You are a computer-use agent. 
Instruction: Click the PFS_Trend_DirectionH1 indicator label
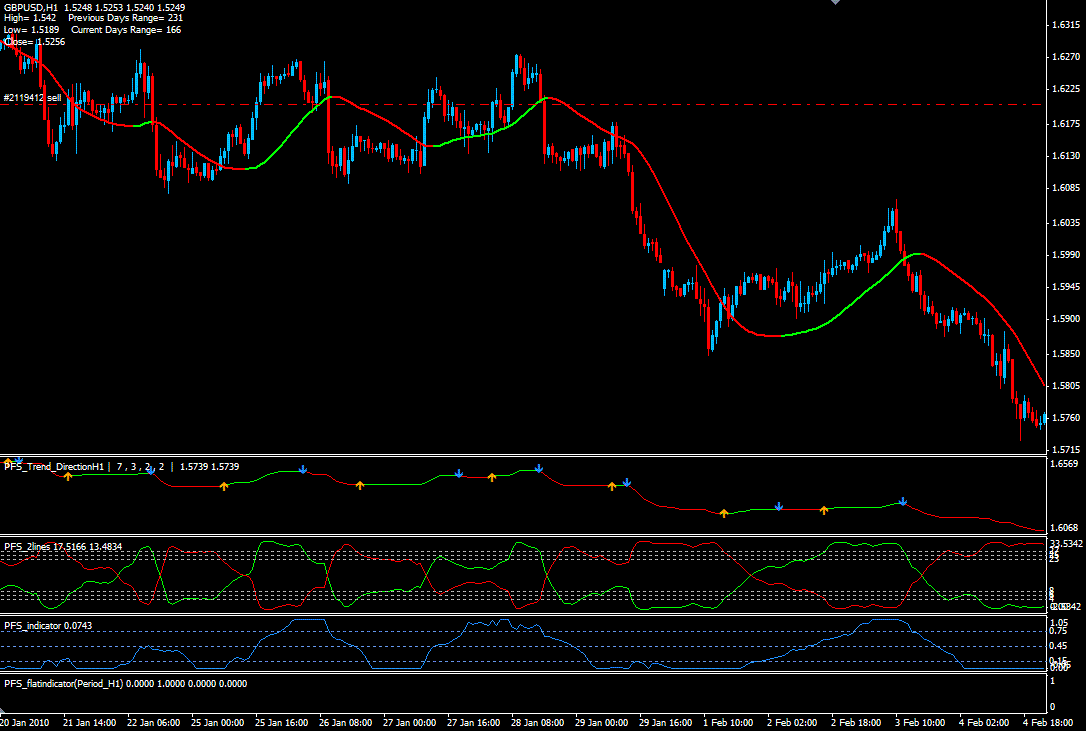pyautogui.click(x=55, y=467)
